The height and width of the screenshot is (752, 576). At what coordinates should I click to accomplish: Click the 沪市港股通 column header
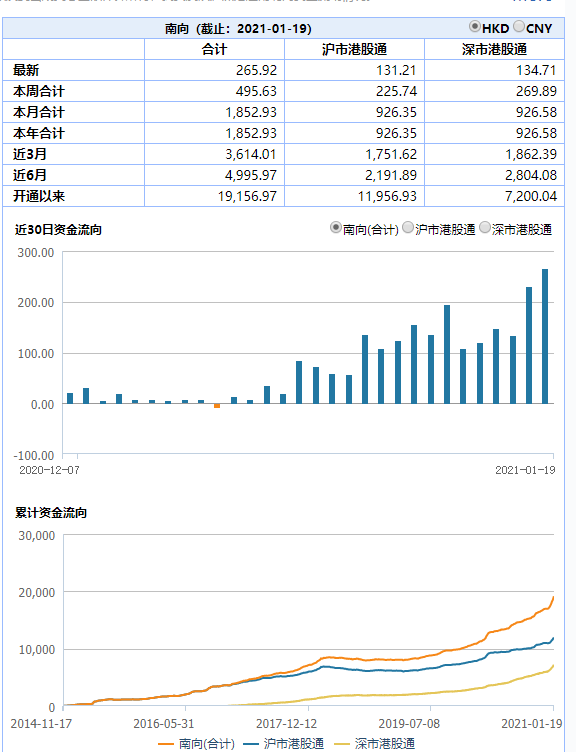pyautogui.click(x=354, y=49)
